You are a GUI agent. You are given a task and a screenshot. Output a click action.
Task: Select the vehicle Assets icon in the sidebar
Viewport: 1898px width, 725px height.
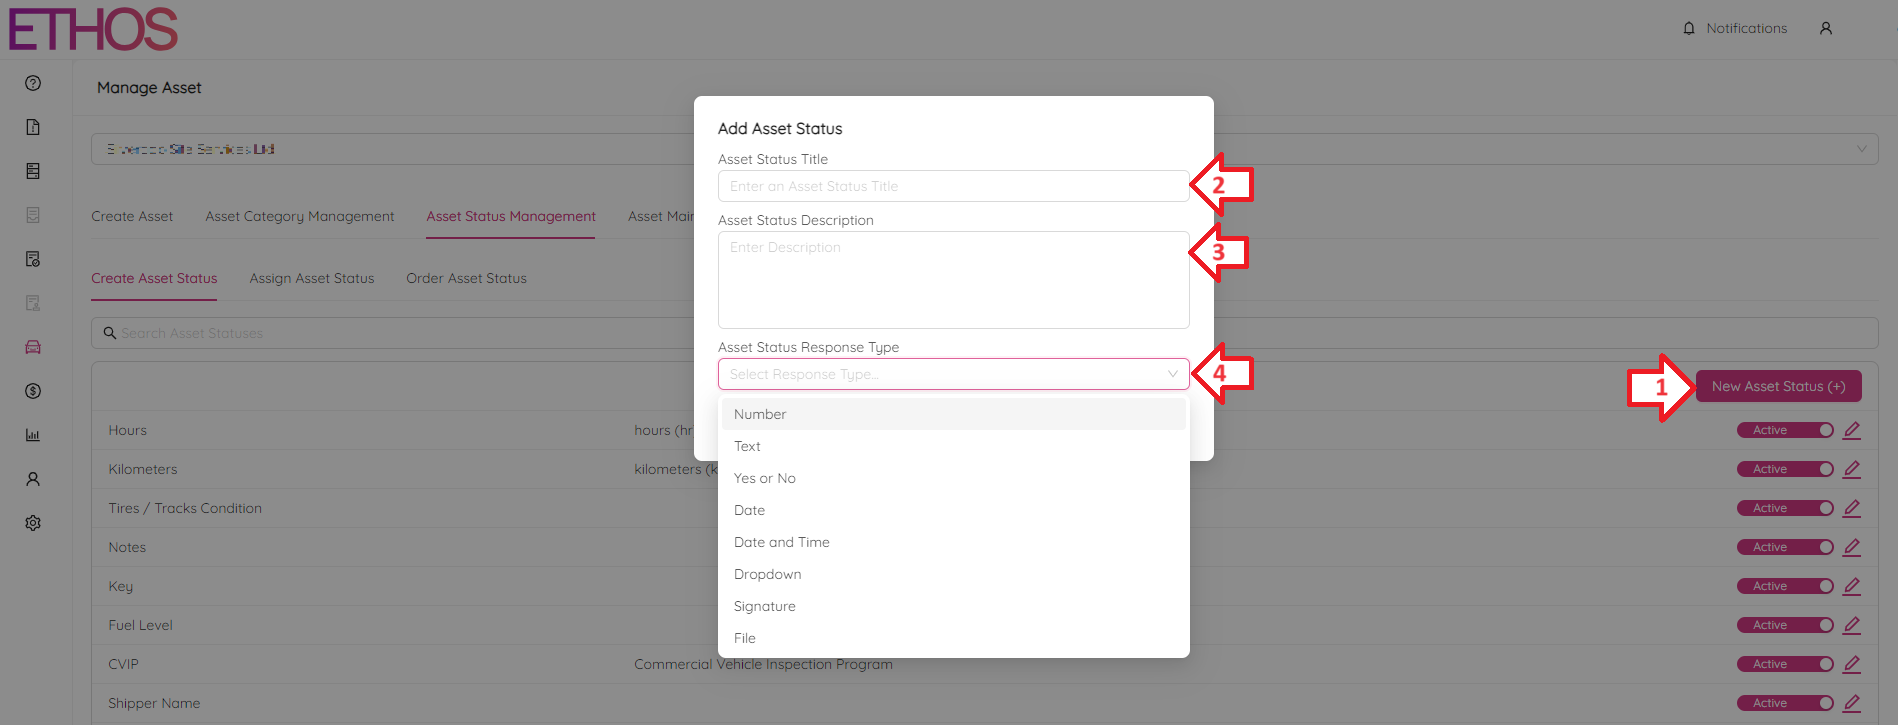[x=33, y=347]
